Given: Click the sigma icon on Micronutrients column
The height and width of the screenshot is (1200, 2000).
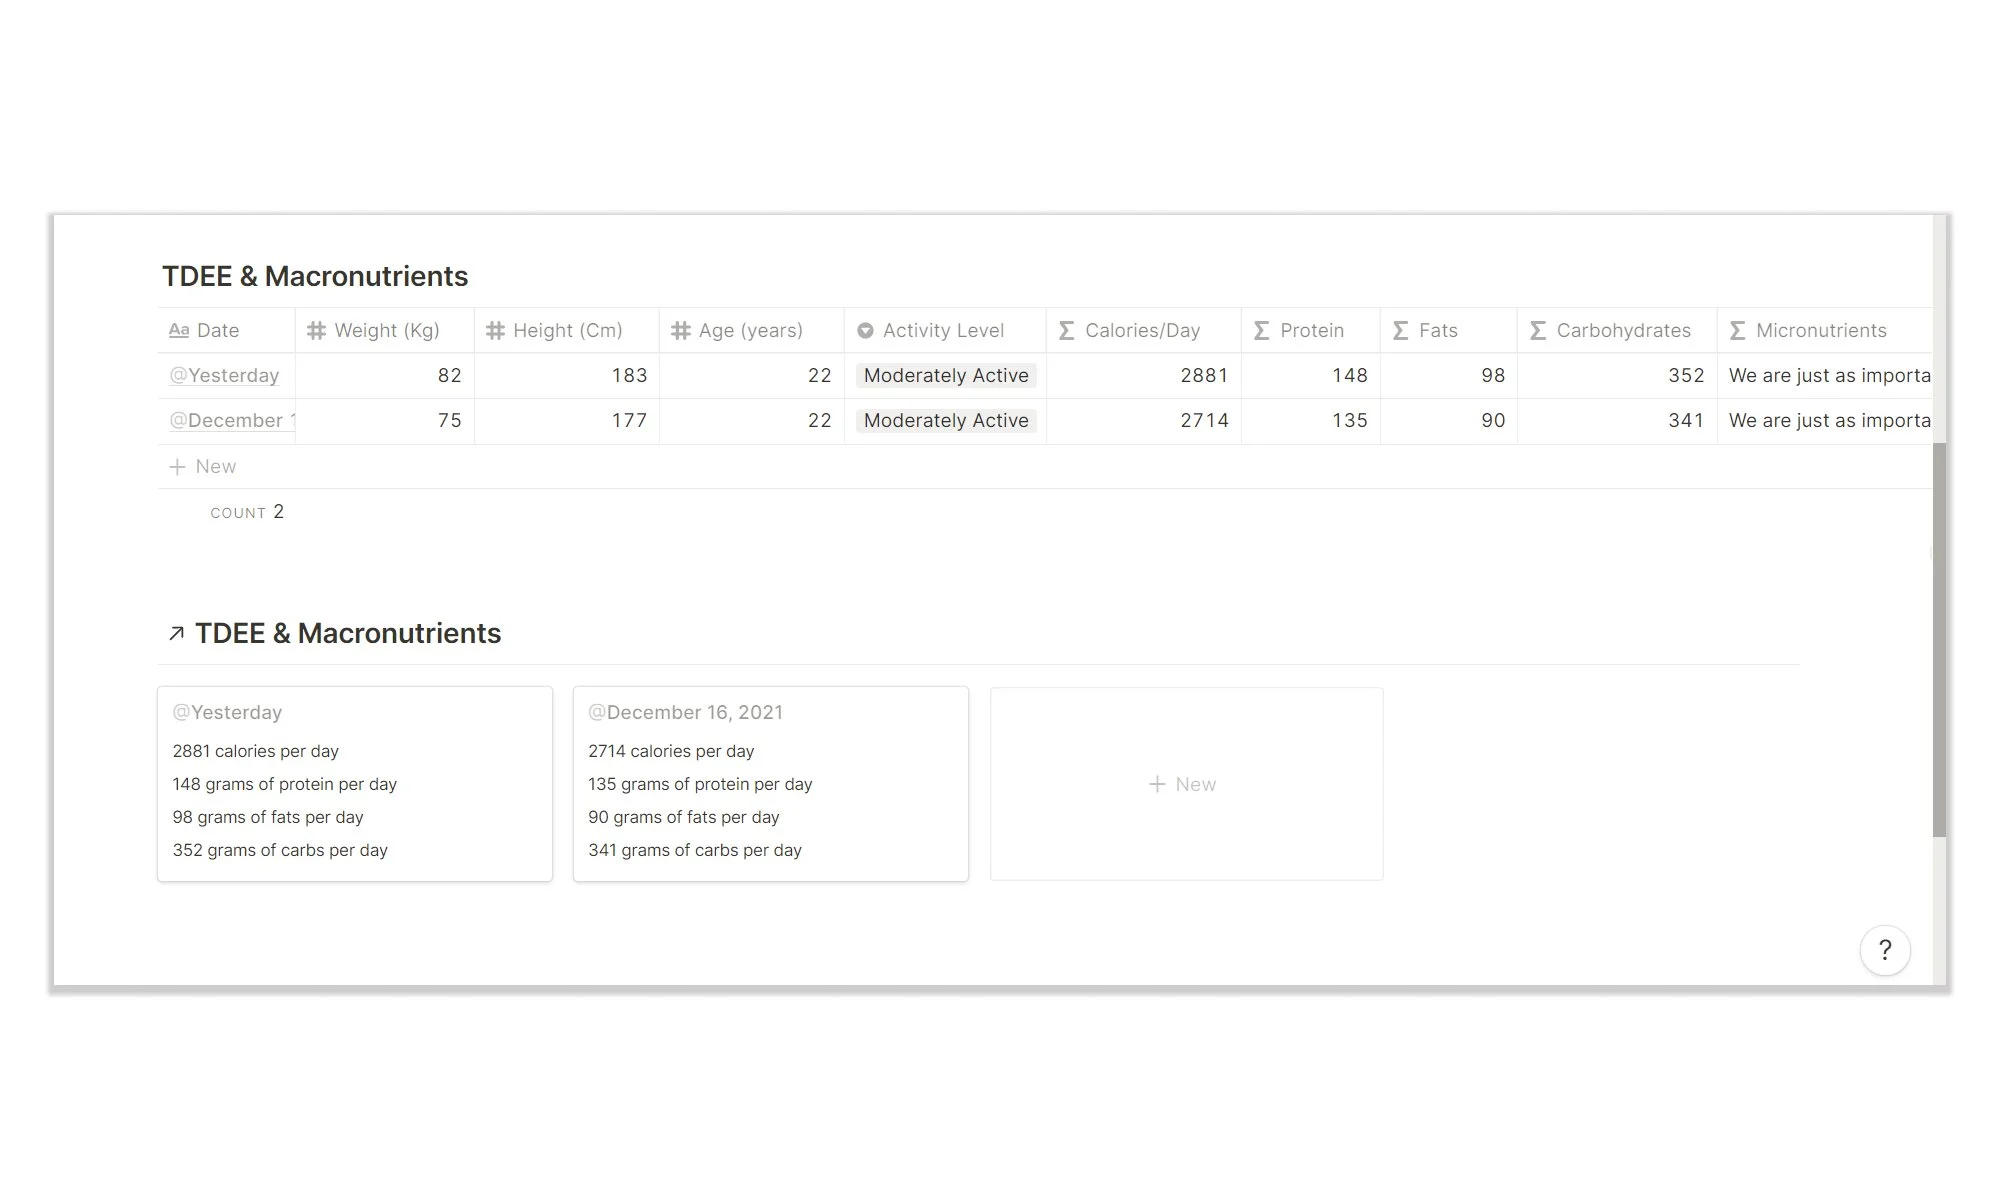Looking at the screenshot, I should (x=1738, y=331).
